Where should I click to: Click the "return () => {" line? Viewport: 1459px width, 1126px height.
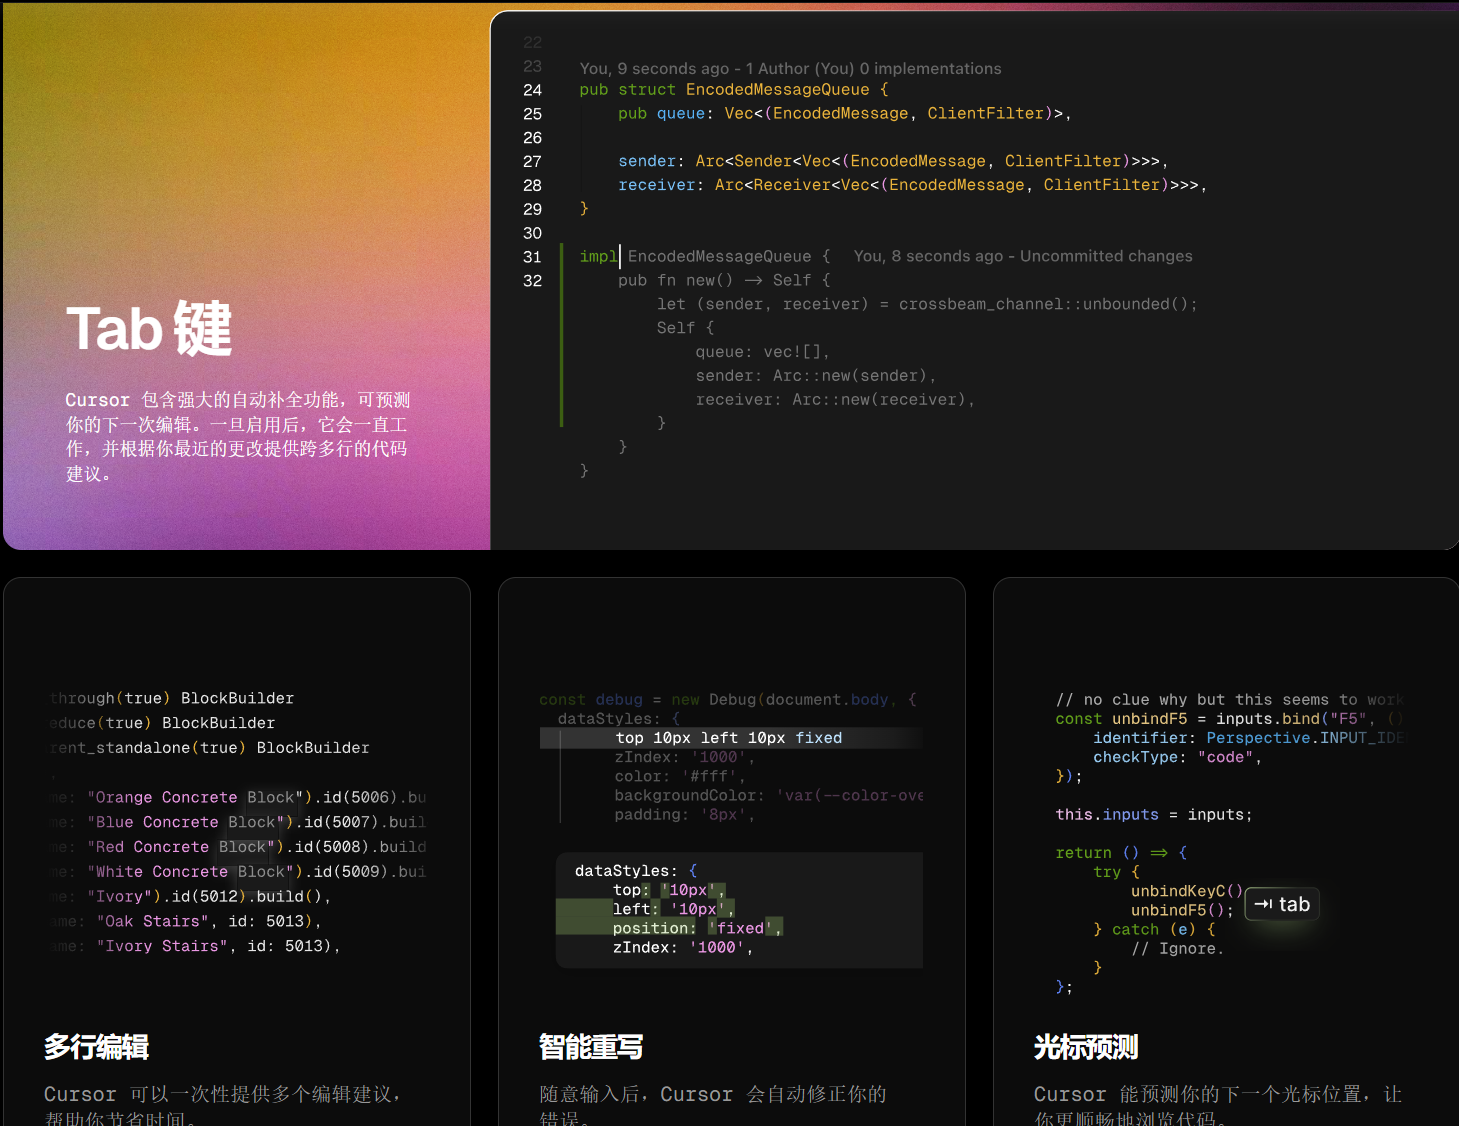click(1122, 853)
